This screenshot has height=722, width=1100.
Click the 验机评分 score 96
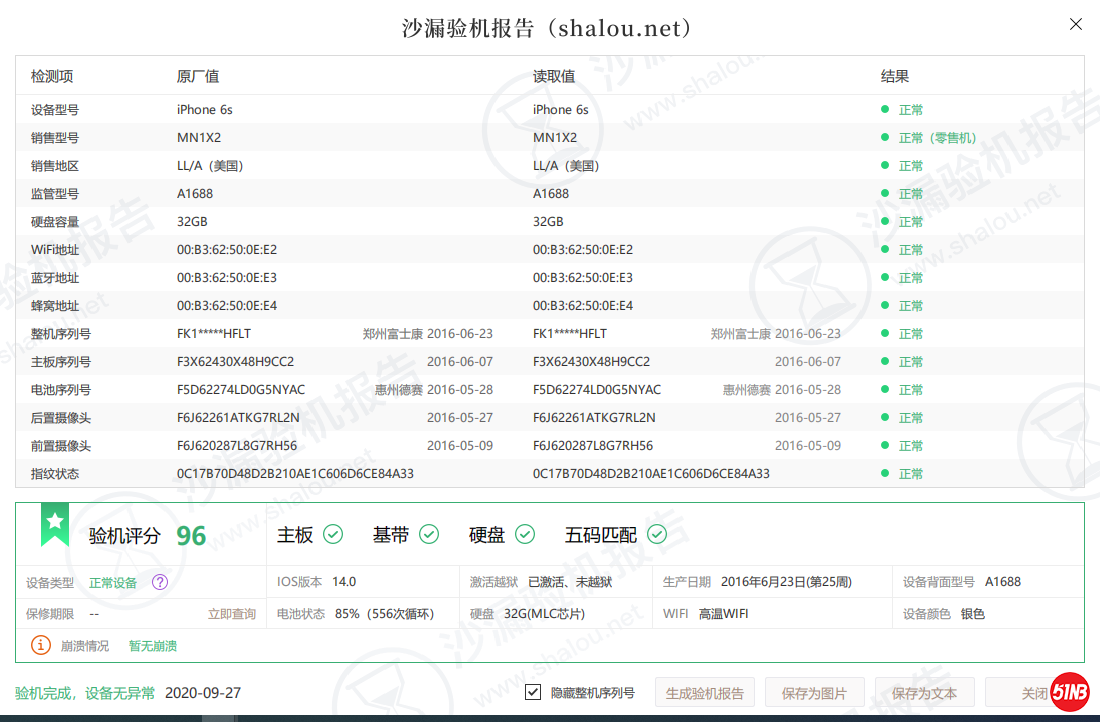pyautogui.click(x=191, y=536)
